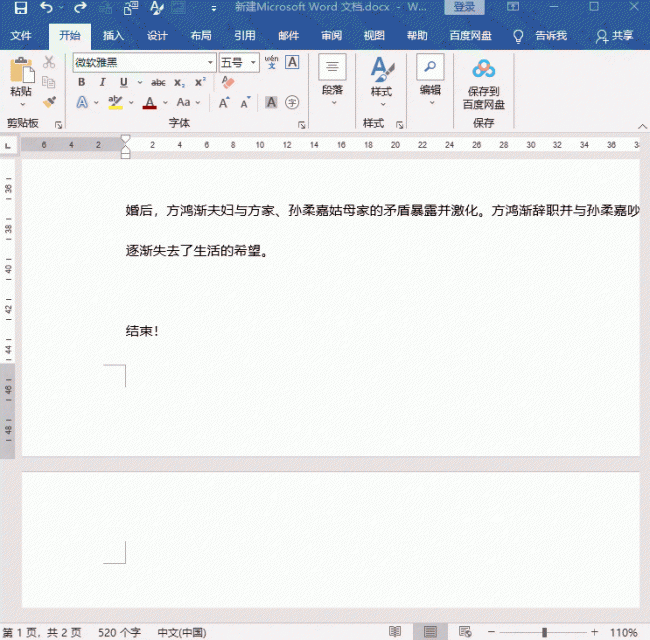Insert an enclosed character (circled 字)
This screenshot has height=640, width=650.
coord(292,102)
